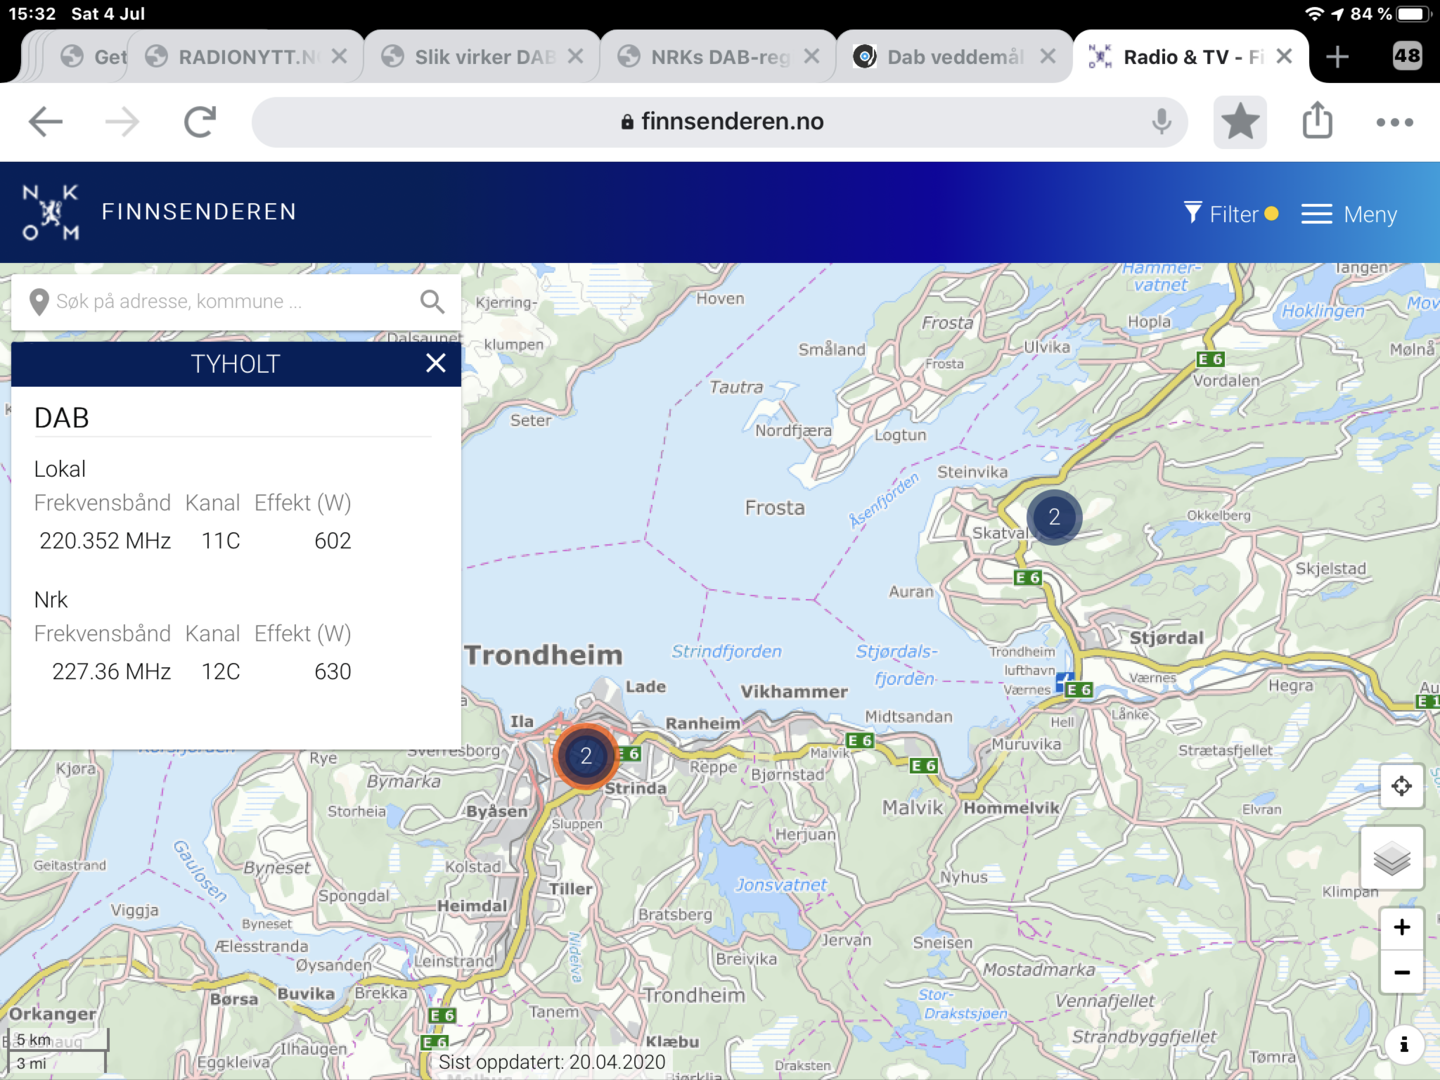Click the Lokal label

pos(60,469)
